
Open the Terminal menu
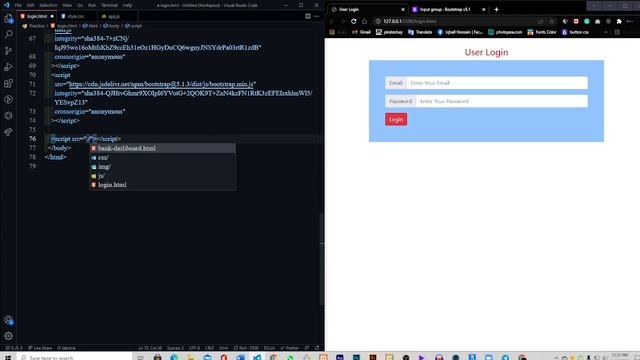(109, 5)
